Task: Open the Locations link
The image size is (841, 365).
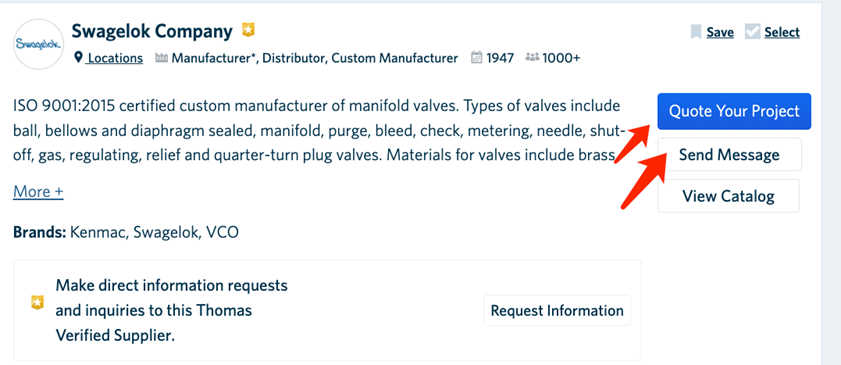Action: click(115, 58)
